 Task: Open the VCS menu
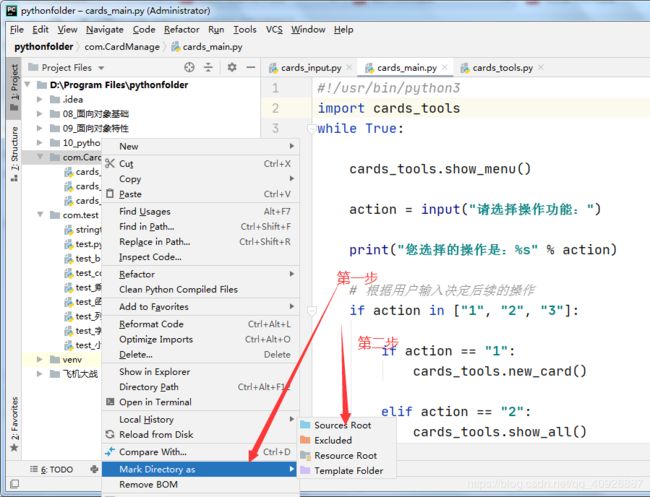(x=274, y=29)
